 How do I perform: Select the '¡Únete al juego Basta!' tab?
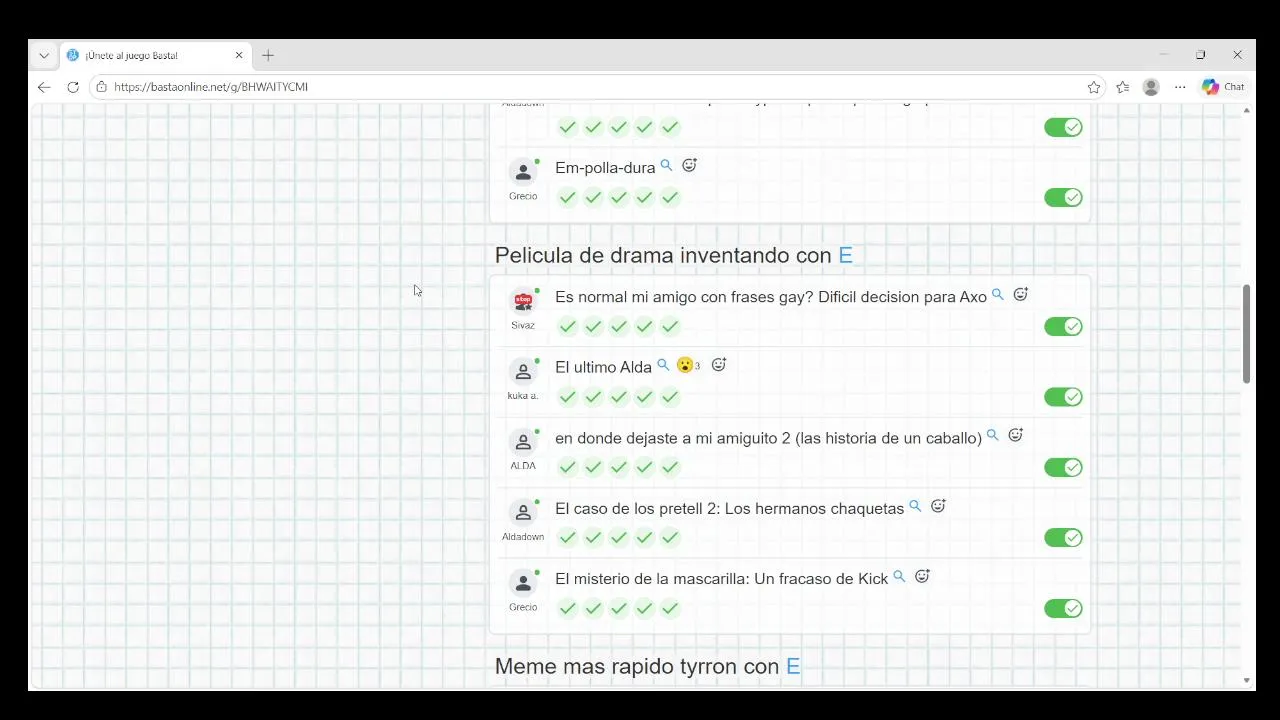point(154,55)
